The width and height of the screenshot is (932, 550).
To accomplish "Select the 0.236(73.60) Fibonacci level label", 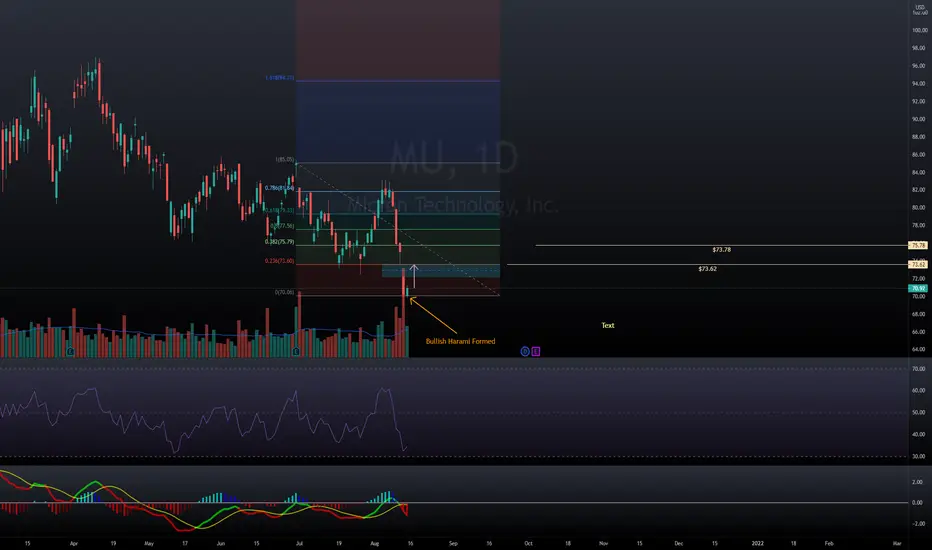I will [x=279, y=261].
